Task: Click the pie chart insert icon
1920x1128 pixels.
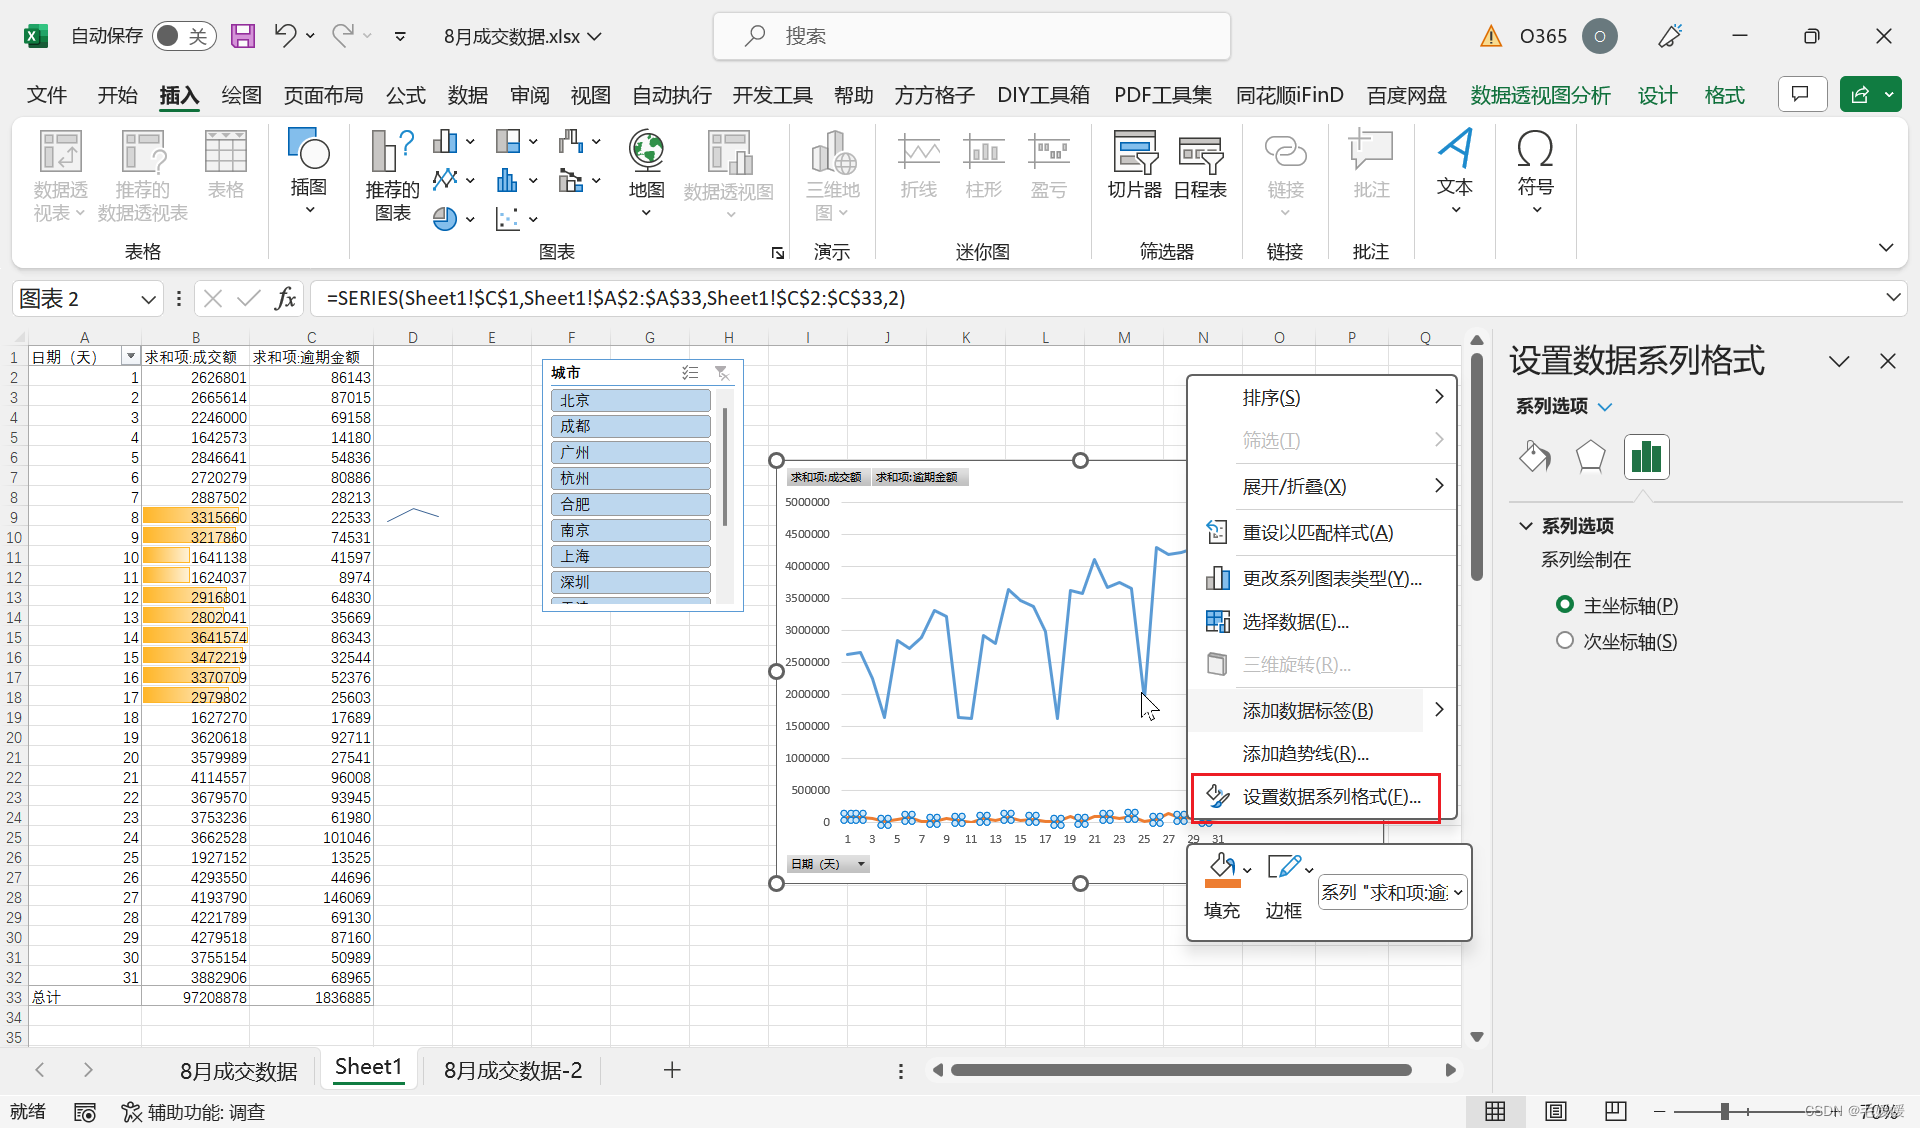Action: [445, 218]
